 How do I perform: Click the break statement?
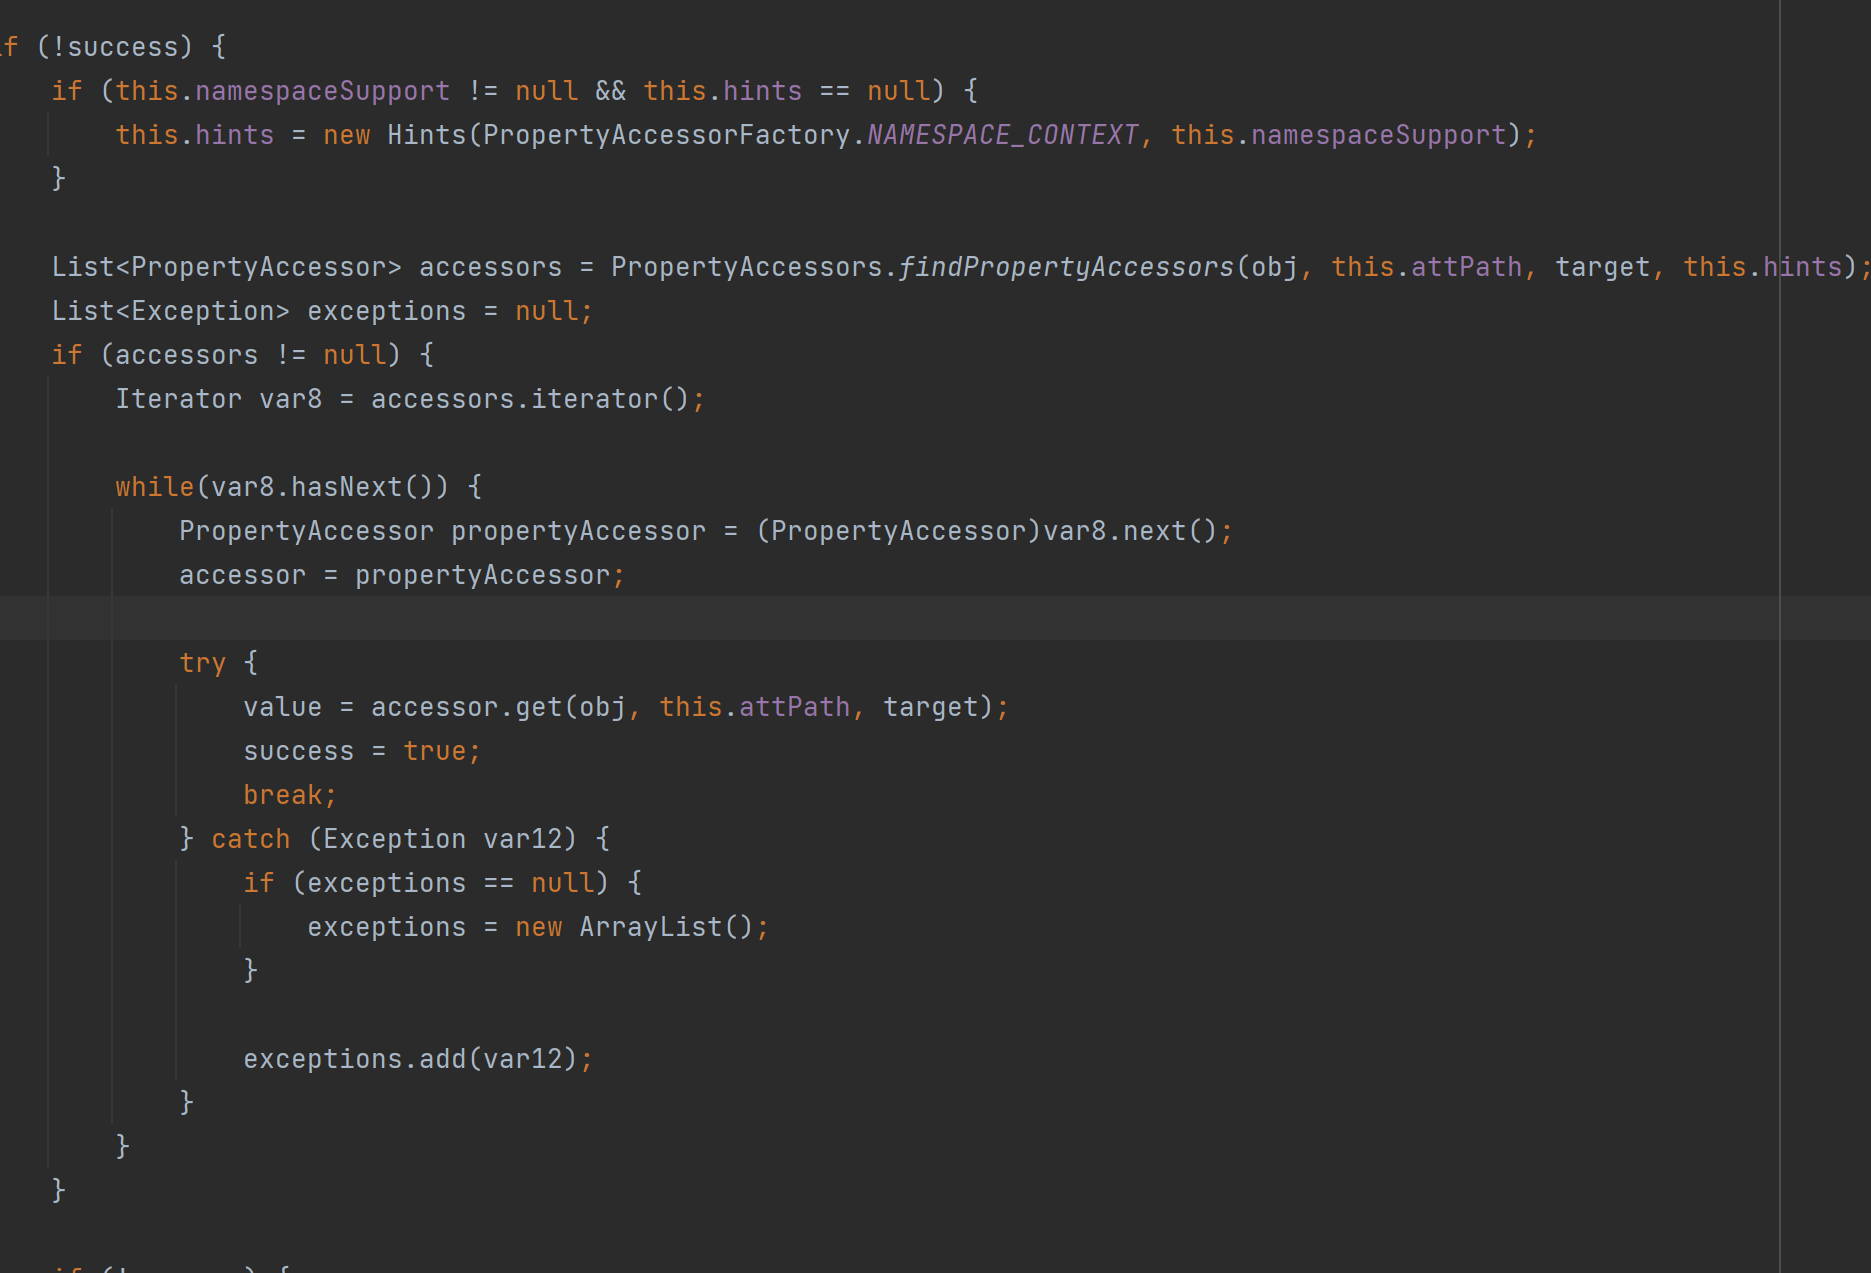click(x=282, y=795)
